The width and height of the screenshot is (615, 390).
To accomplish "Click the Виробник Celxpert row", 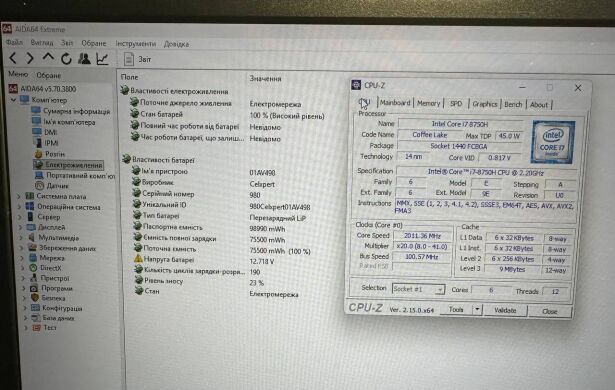I will click(204, 183).
